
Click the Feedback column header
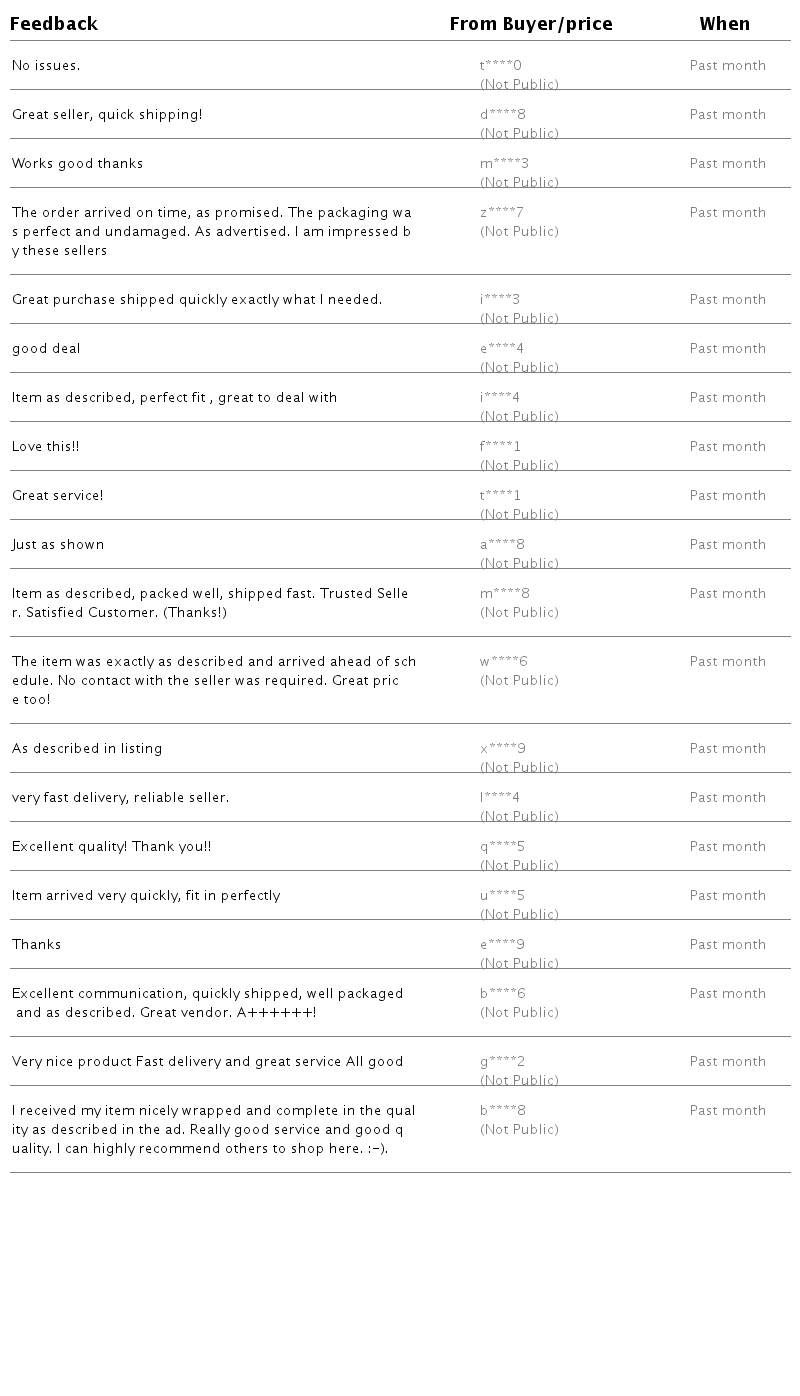[x=54, y=24]
